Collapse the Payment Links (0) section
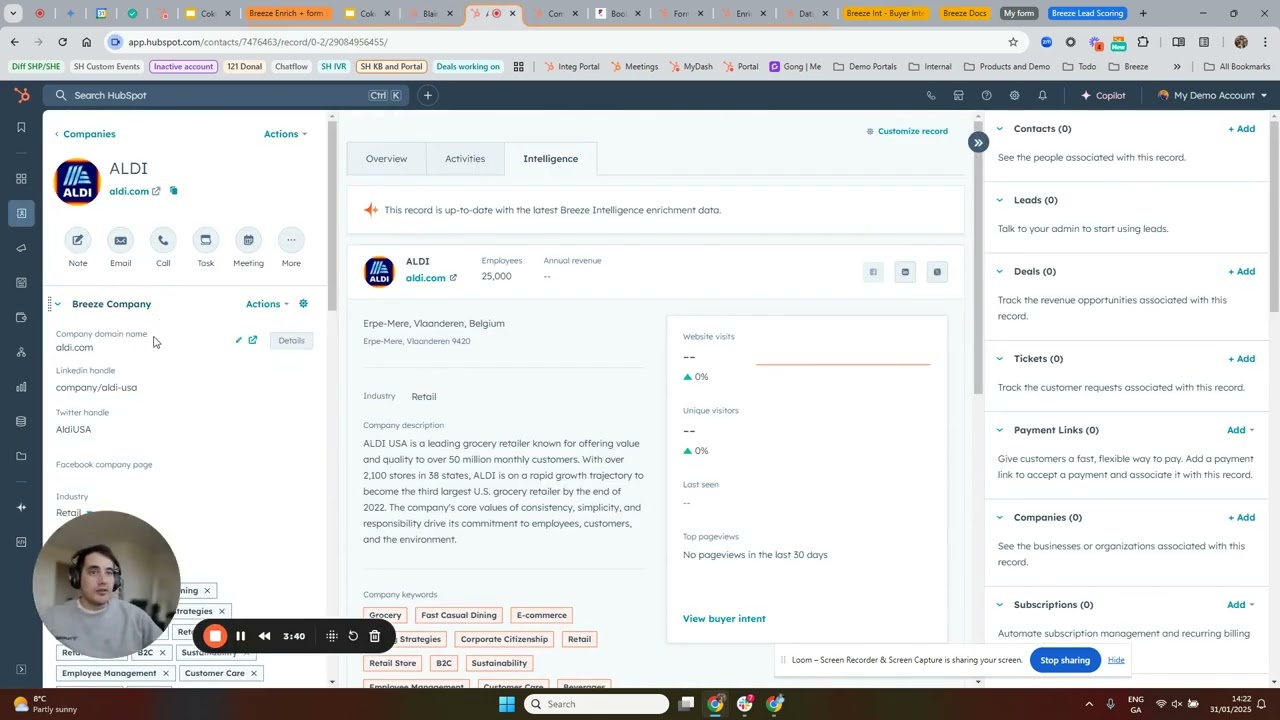1280x720 pixels. coord(999,430)
